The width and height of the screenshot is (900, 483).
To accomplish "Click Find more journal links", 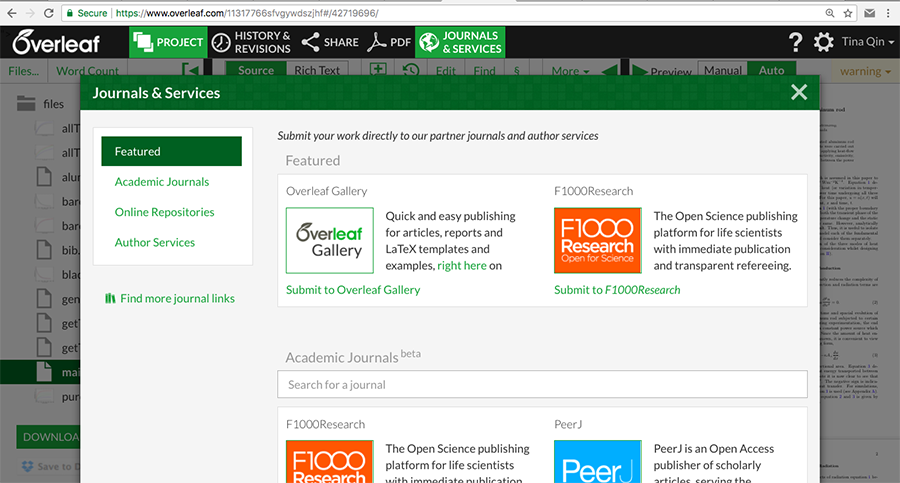I will (170, 298).
